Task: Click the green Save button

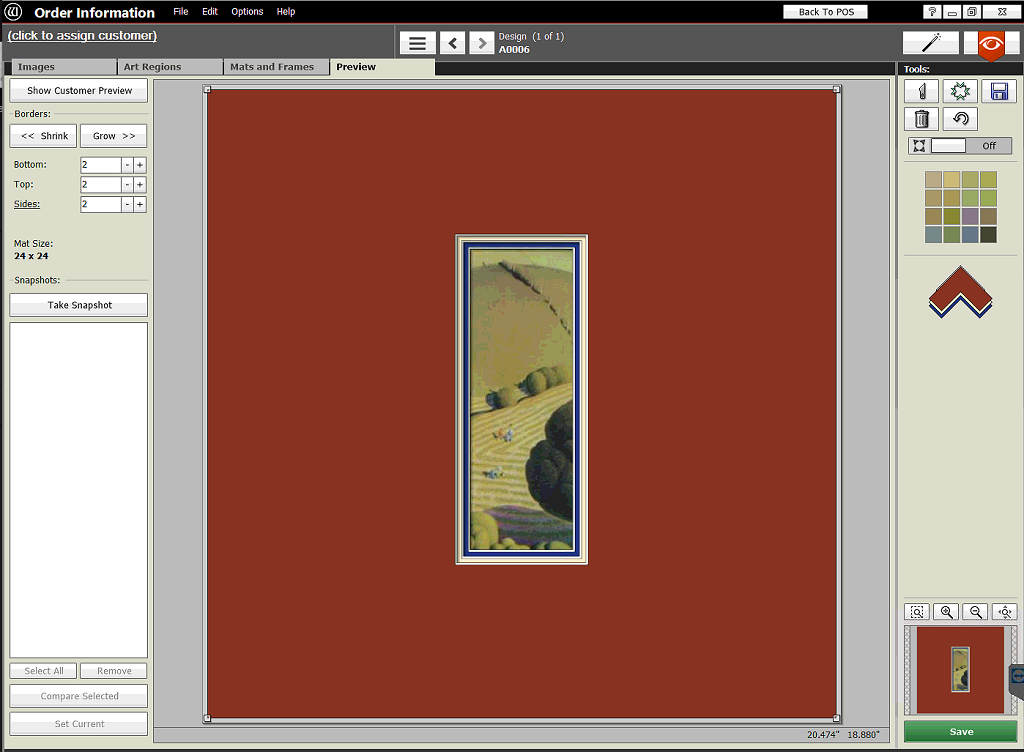Action: [961, 731]
